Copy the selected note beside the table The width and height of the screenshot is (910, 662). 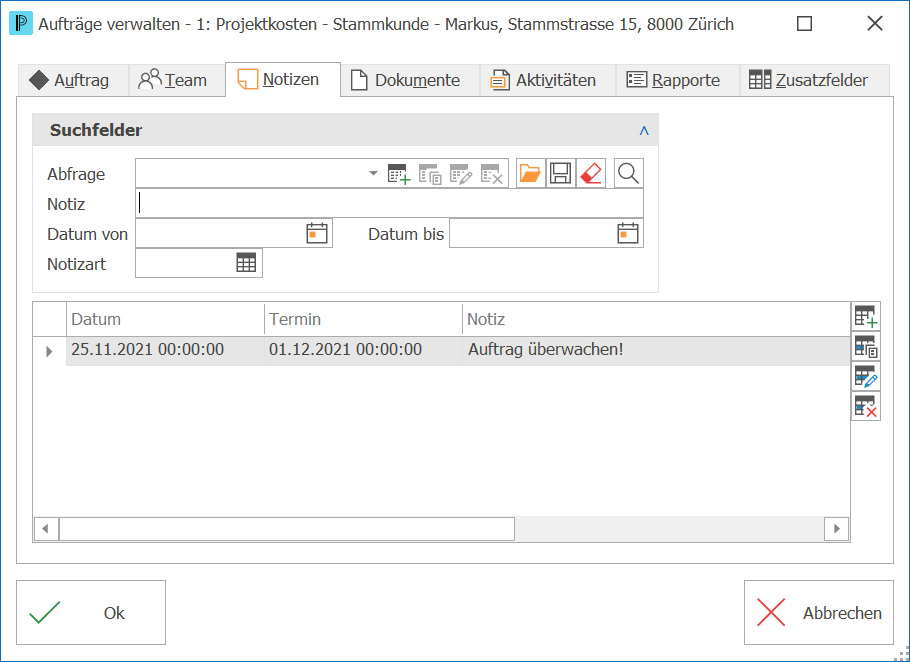pyautogui.click(x=866, y=347)
